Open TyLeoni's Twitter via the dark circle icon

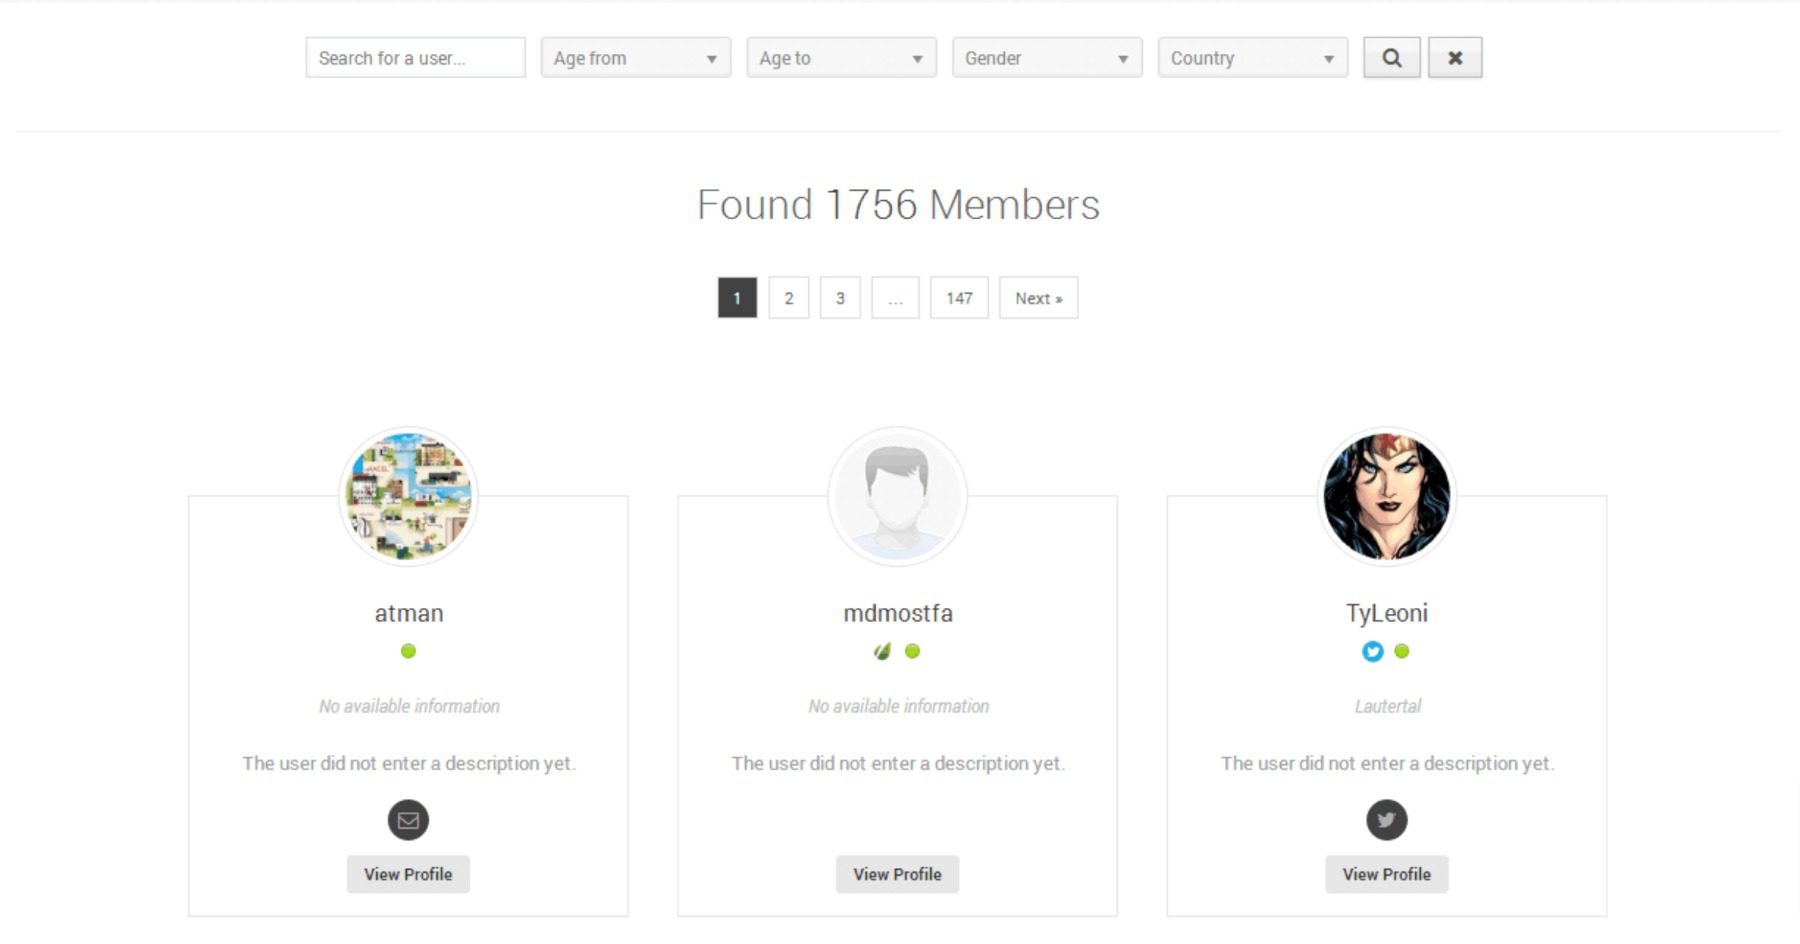(1386, 820)
